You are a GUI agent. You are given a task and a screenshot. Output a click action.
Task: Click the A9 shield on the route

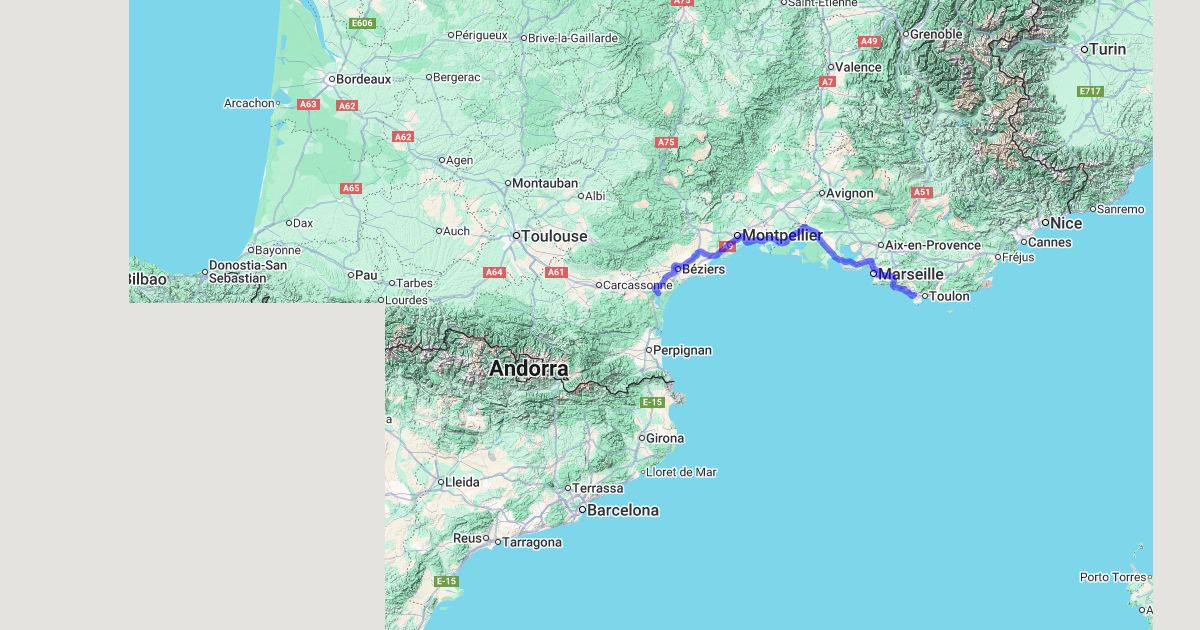(727, 246)
